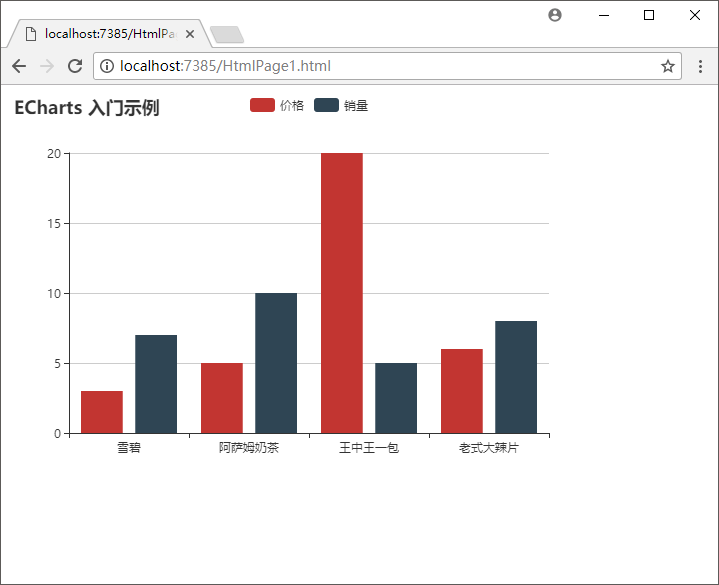The width and height of the screenshot is (719, 585).
Task: Click the ECharts 入门示例 title
Action: click(x=87, y=108)
